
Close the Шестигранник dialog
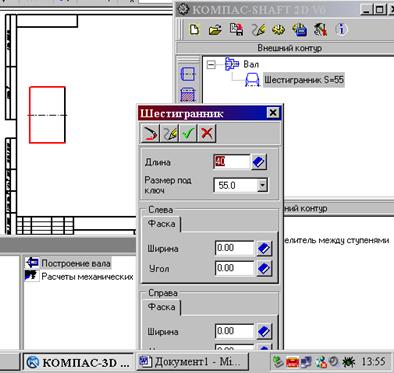tap(273, 113)
